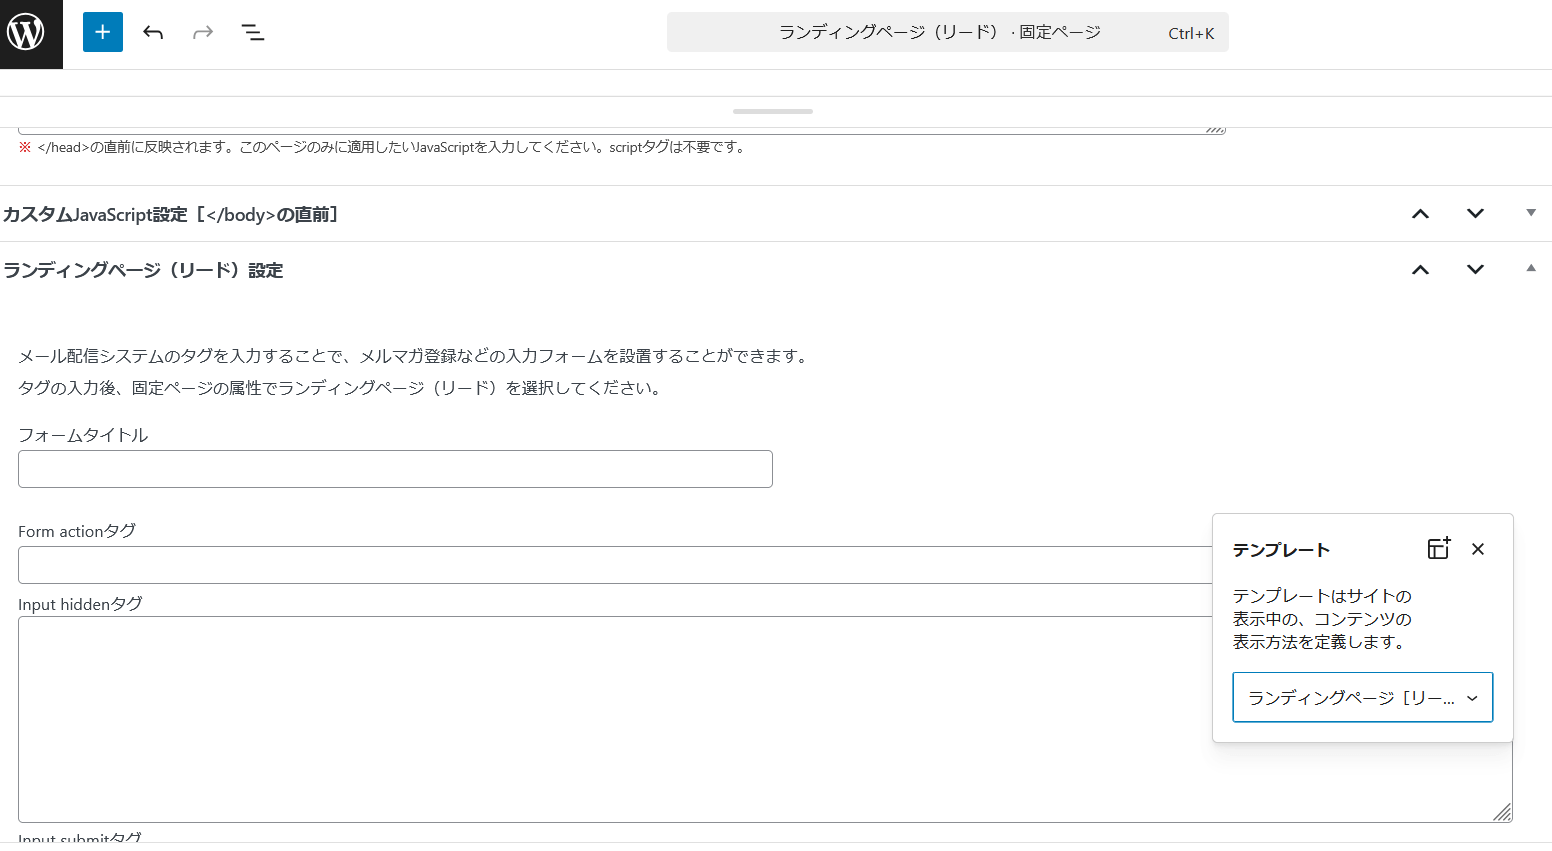This screenshot has width=1552, height=851.
Task: Click the collapsed panel drag handle bar
Action: [x=773, y=111]
